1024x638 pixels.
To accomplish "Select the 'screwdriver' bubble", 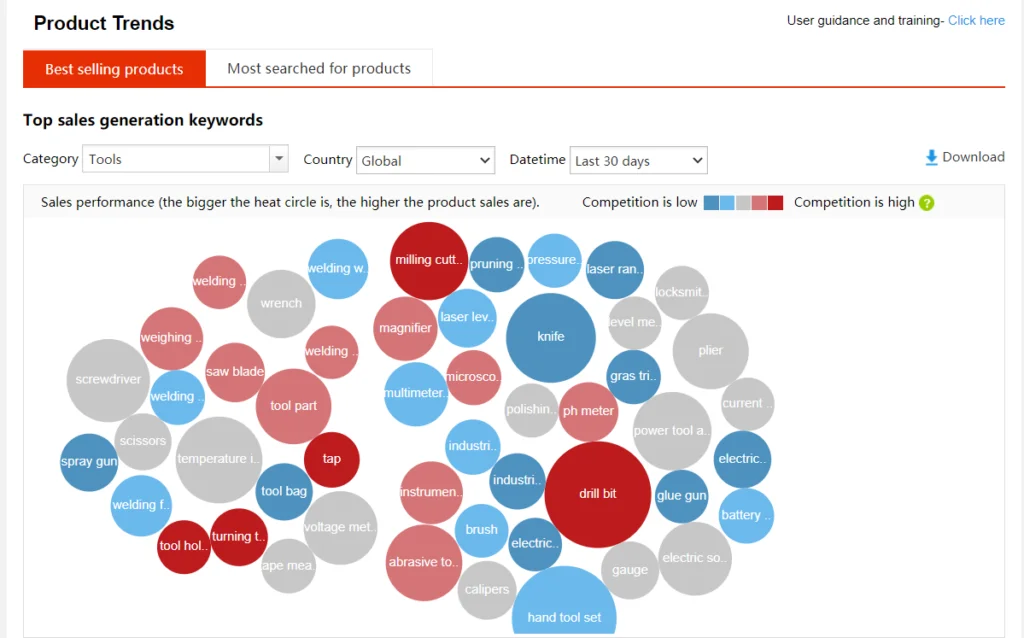I will click(x=108, y=380).
